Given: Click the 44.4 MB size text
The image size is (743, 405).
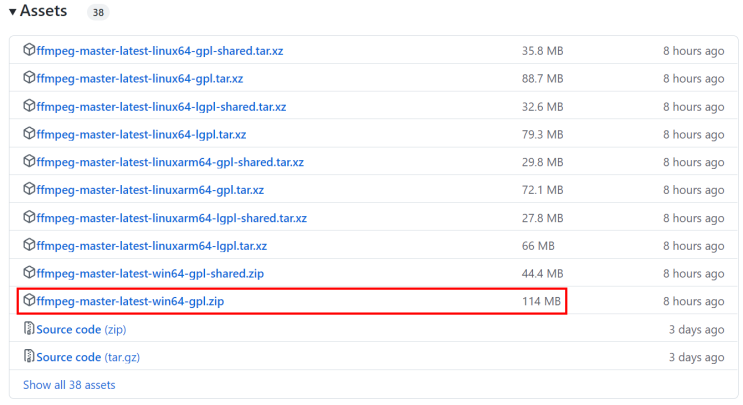Looking at the screenshot, I should point(543,274).
